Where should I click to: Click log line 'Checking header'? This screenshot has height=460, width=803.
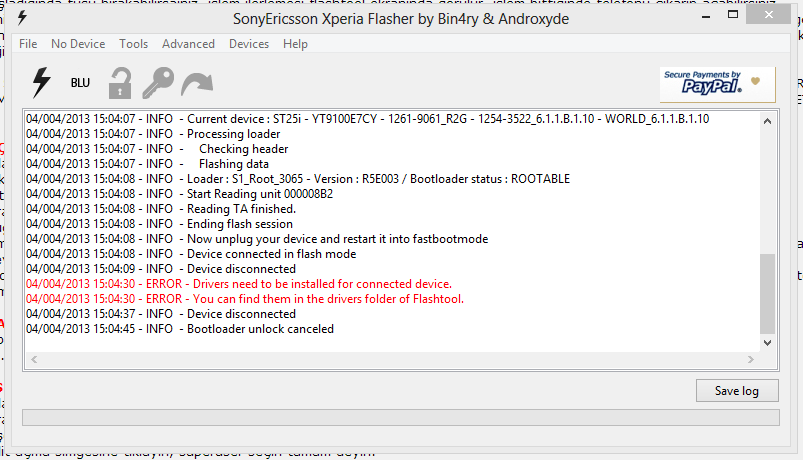(157, 149)
